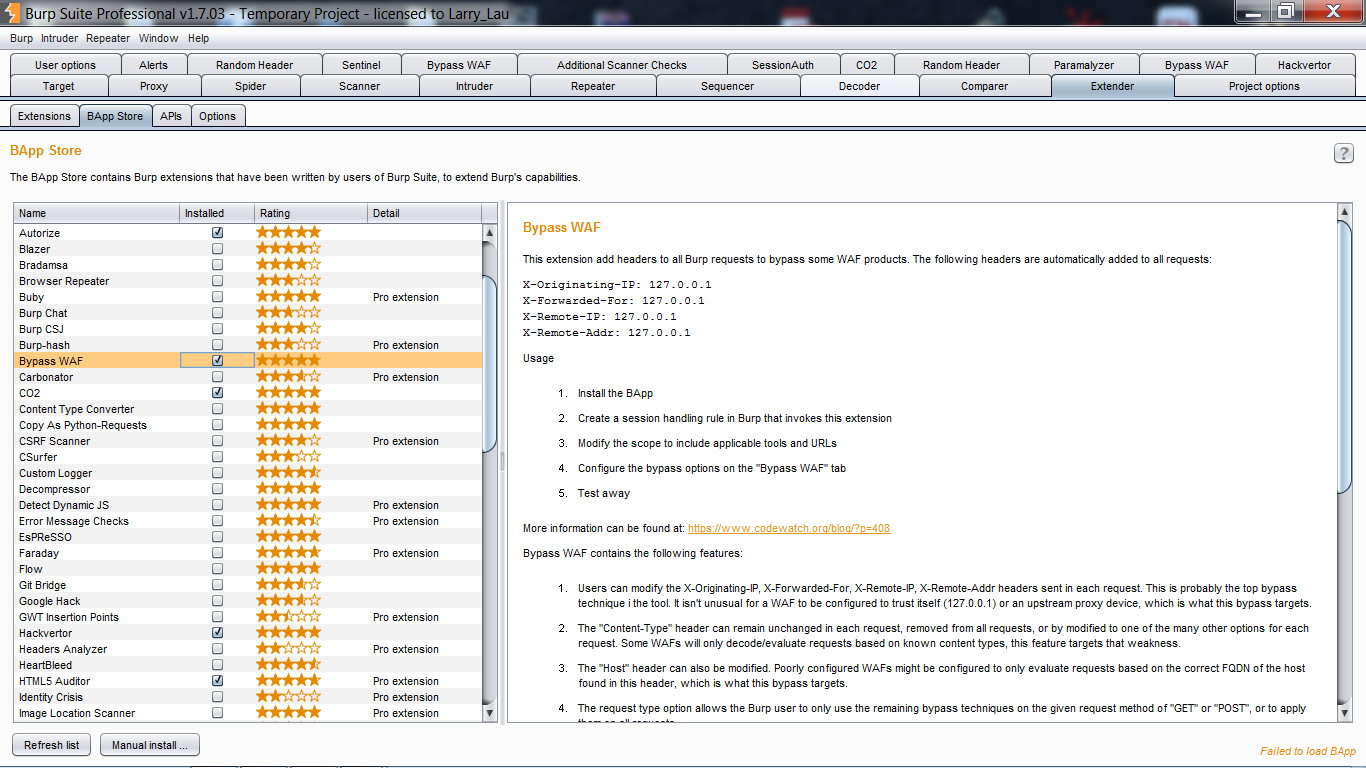Toggle the Autorize installed checkbox

[x=217, y=233]
